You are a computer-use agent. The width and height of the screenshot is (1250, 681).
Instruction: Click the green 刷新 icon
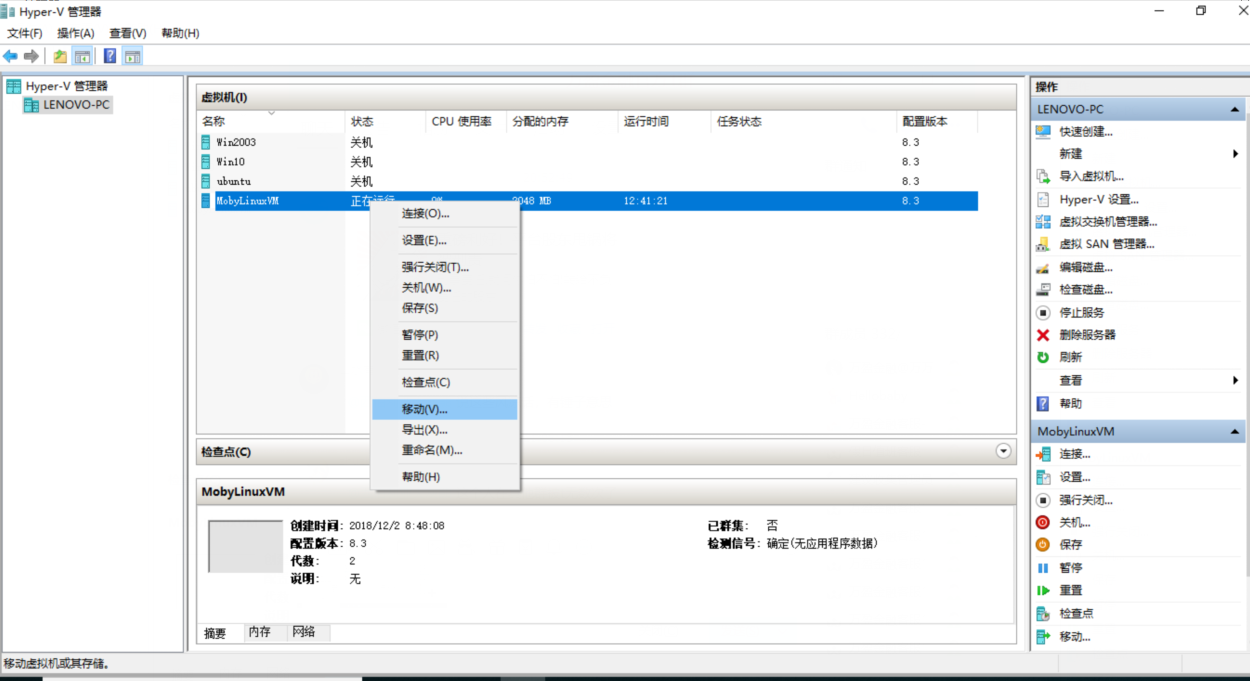pos(1043,357)
